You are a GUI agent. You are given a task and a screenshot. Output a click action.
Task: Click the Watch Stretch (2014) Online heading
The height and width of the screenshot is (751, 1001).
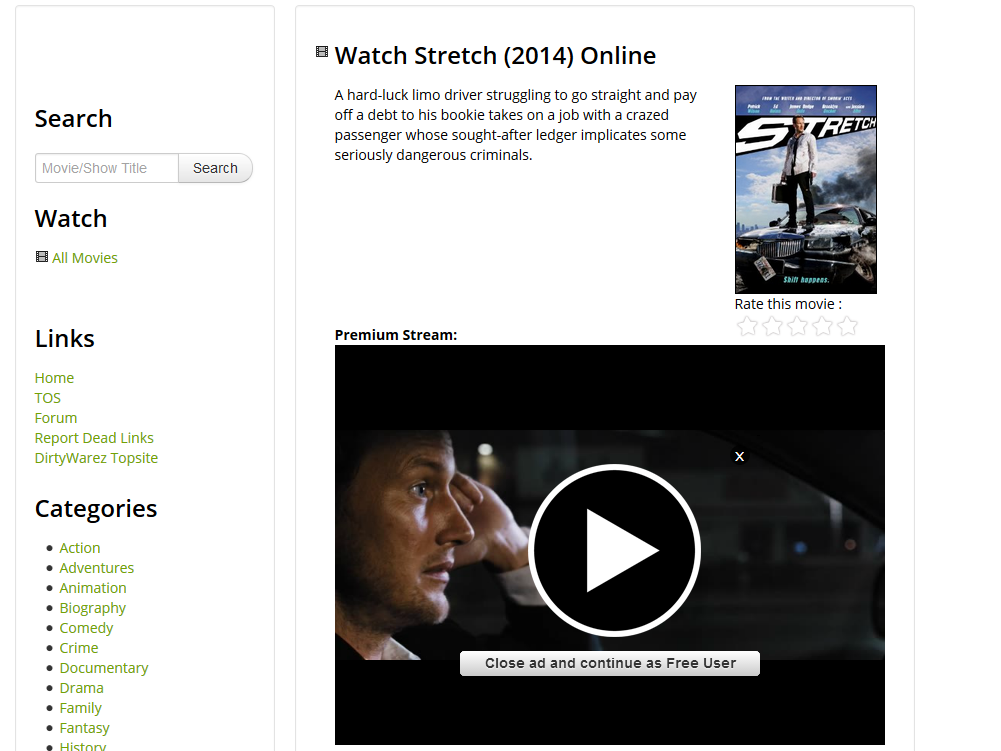point(495,56)
